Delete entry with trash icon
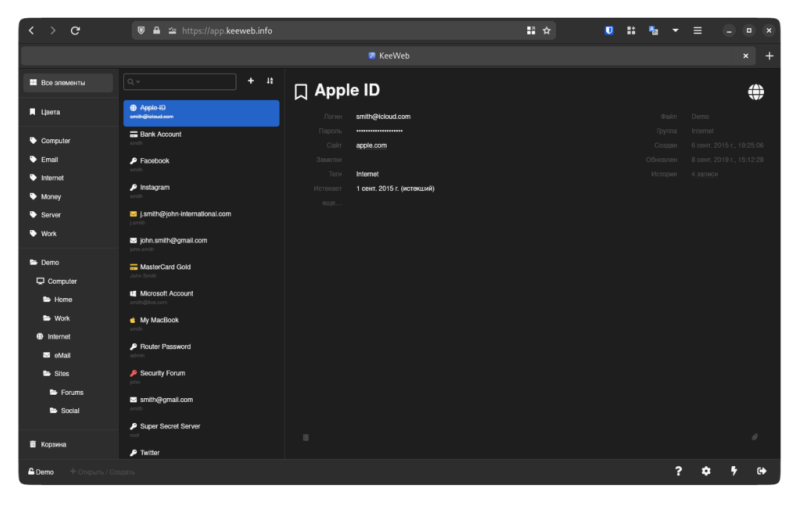800x506 pixels. (x=306, y=437)
